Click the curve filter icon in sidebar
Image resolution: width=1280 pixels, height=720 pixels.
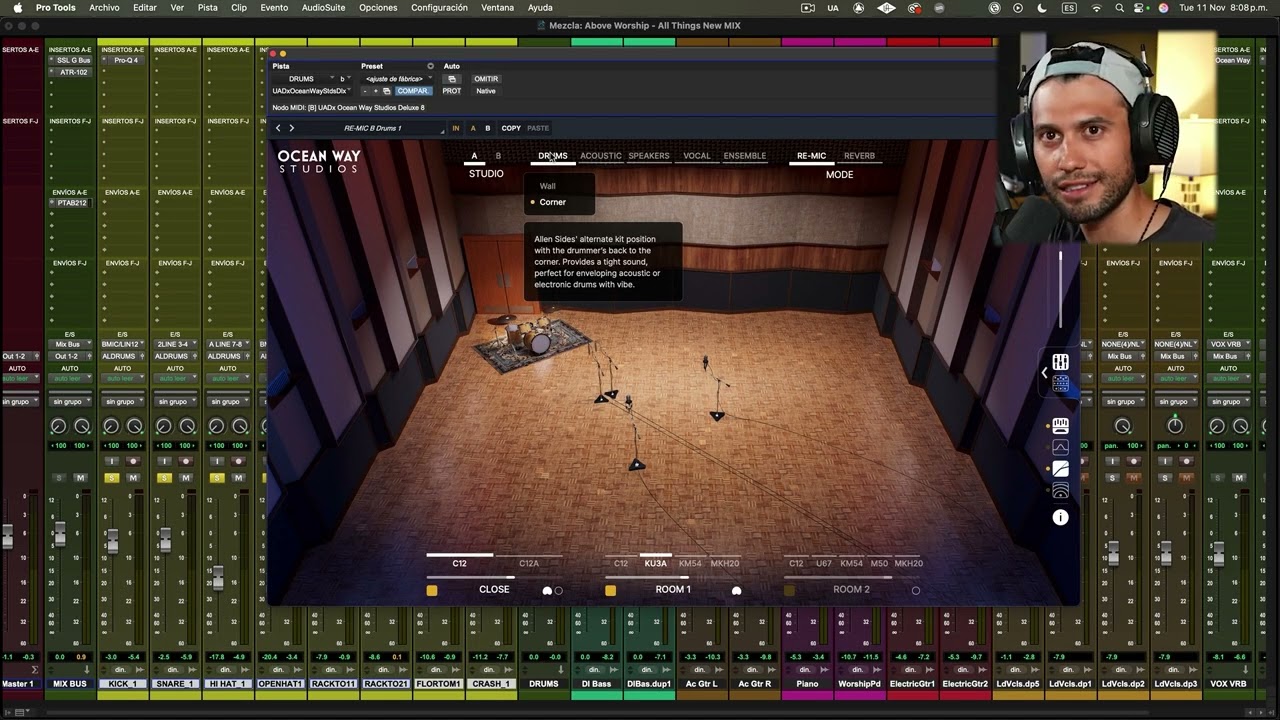point(1060,447)
